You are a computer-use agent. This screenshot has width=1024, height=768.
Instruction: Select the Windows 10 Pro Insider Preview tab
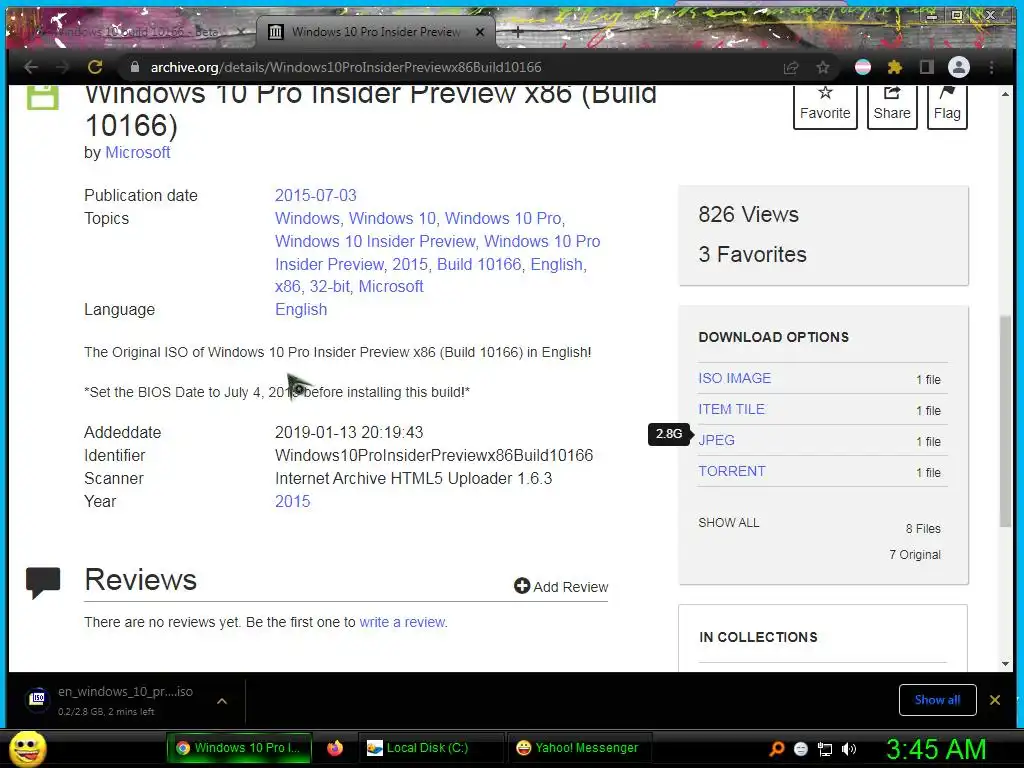376,31
